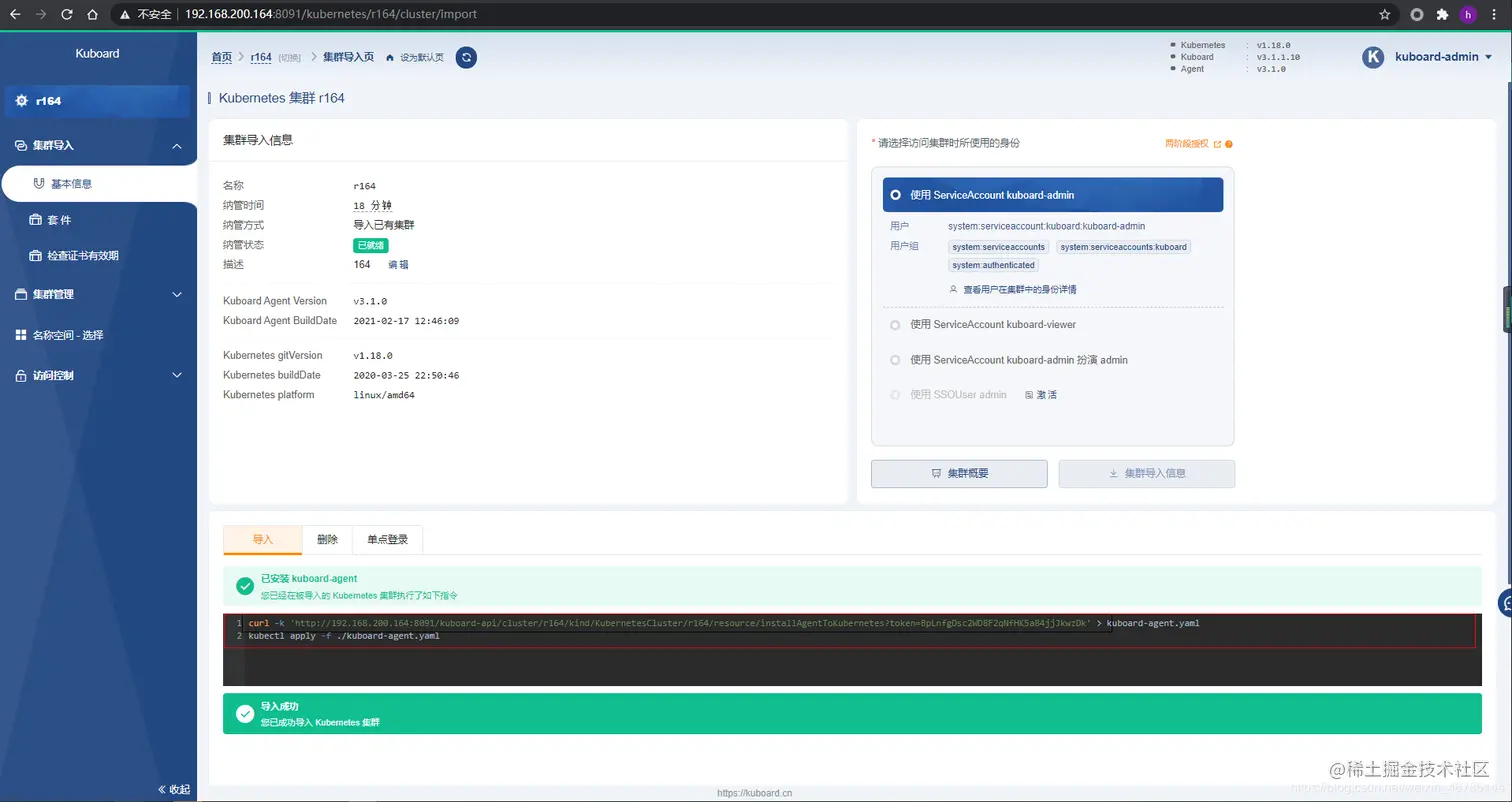This screenshot has width=1512, height=802.
Task: Click the Kuboard logo text in sidebar
Action: coord(97,54)
